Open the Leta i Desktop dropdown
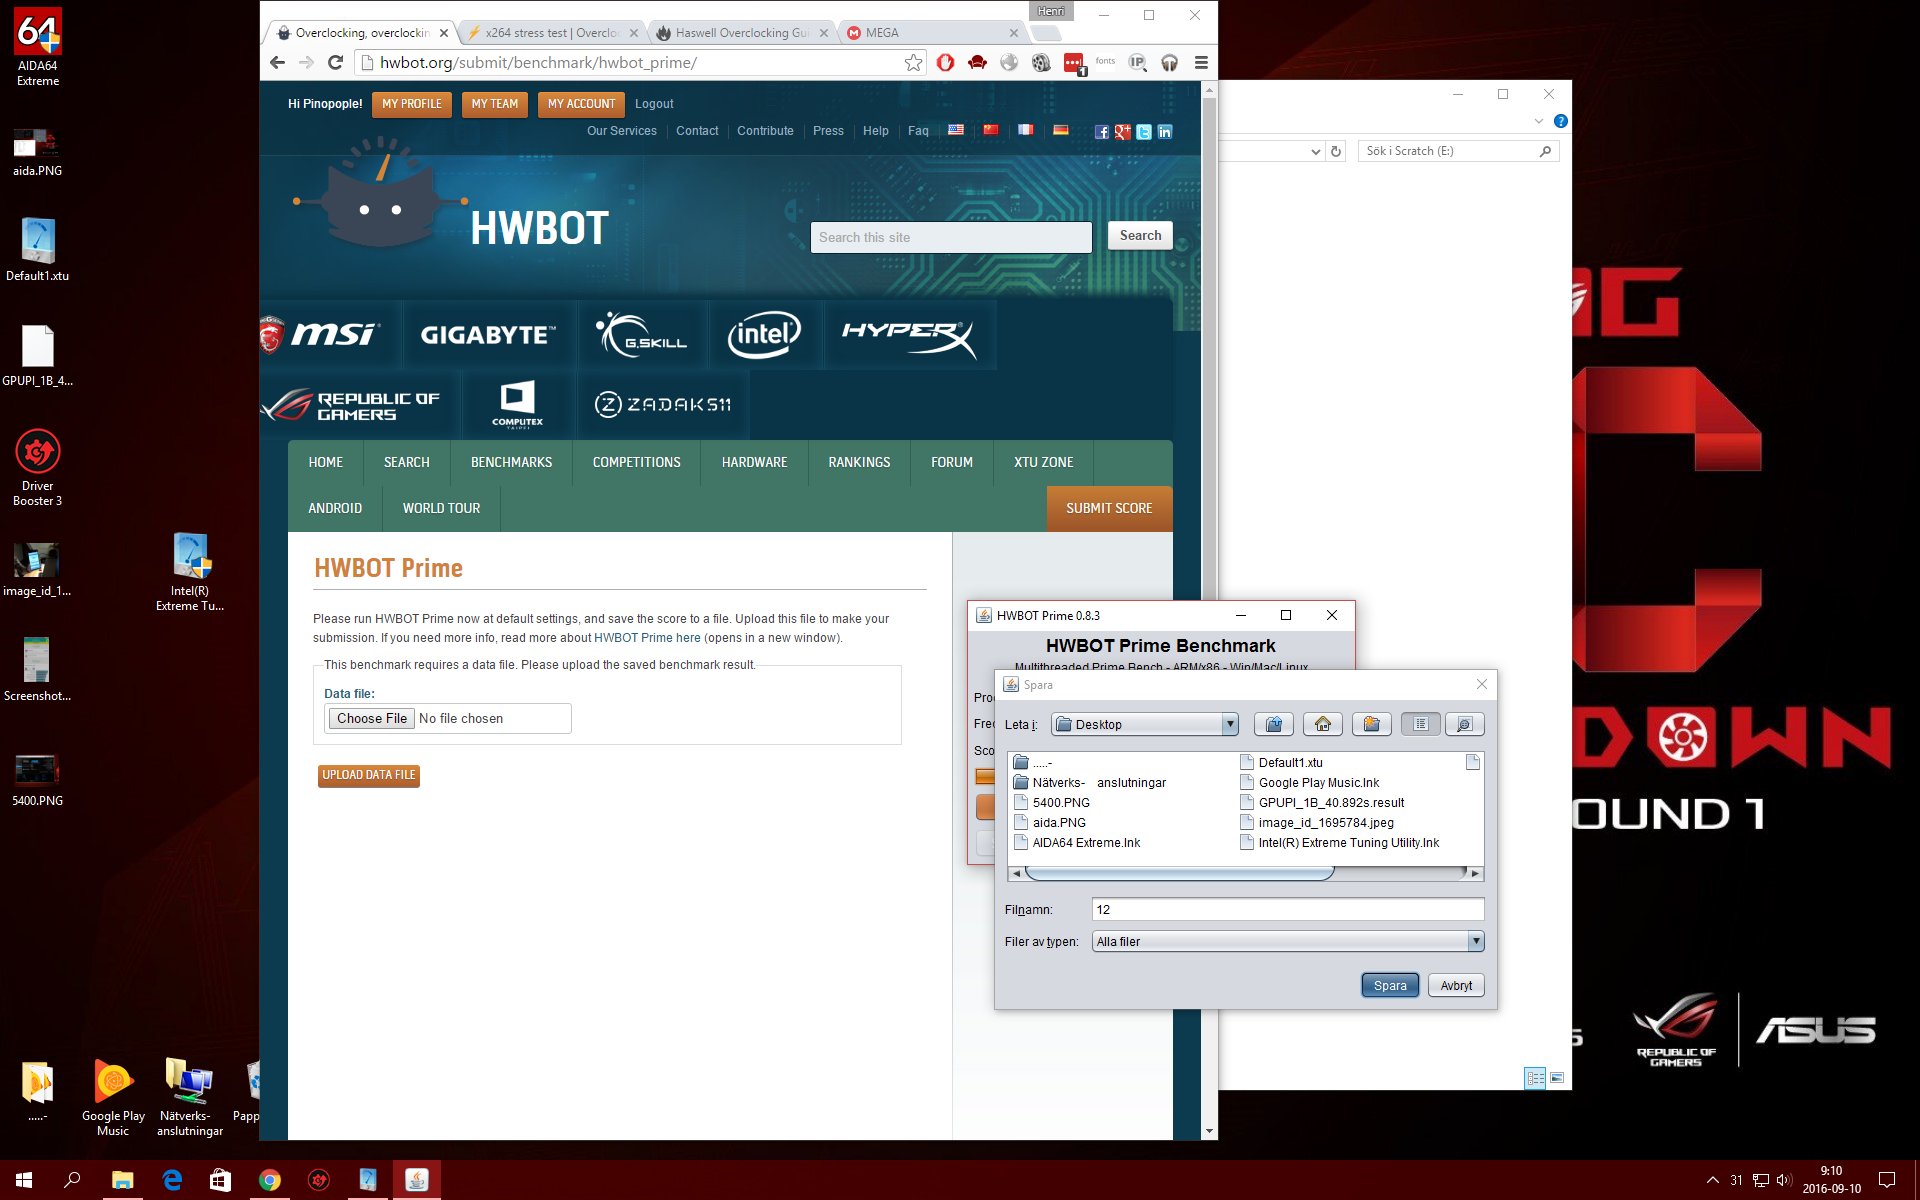This screenshot has height=1200, width=1920. click(x=1145, y=724)
